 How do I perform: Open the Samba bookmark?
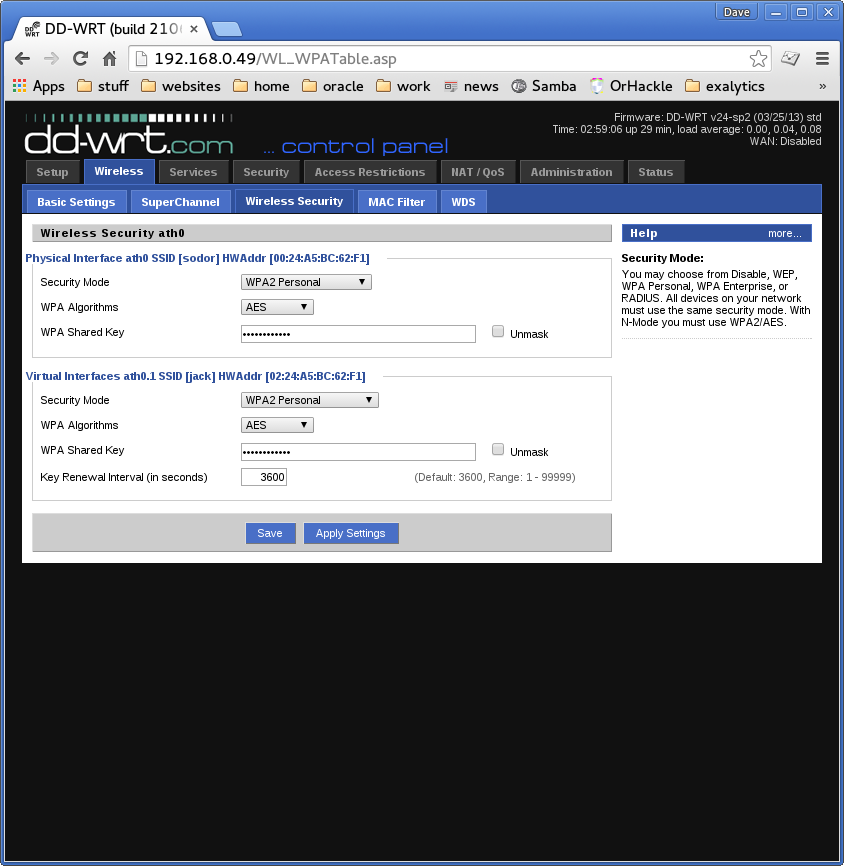(x=544, y=86)
